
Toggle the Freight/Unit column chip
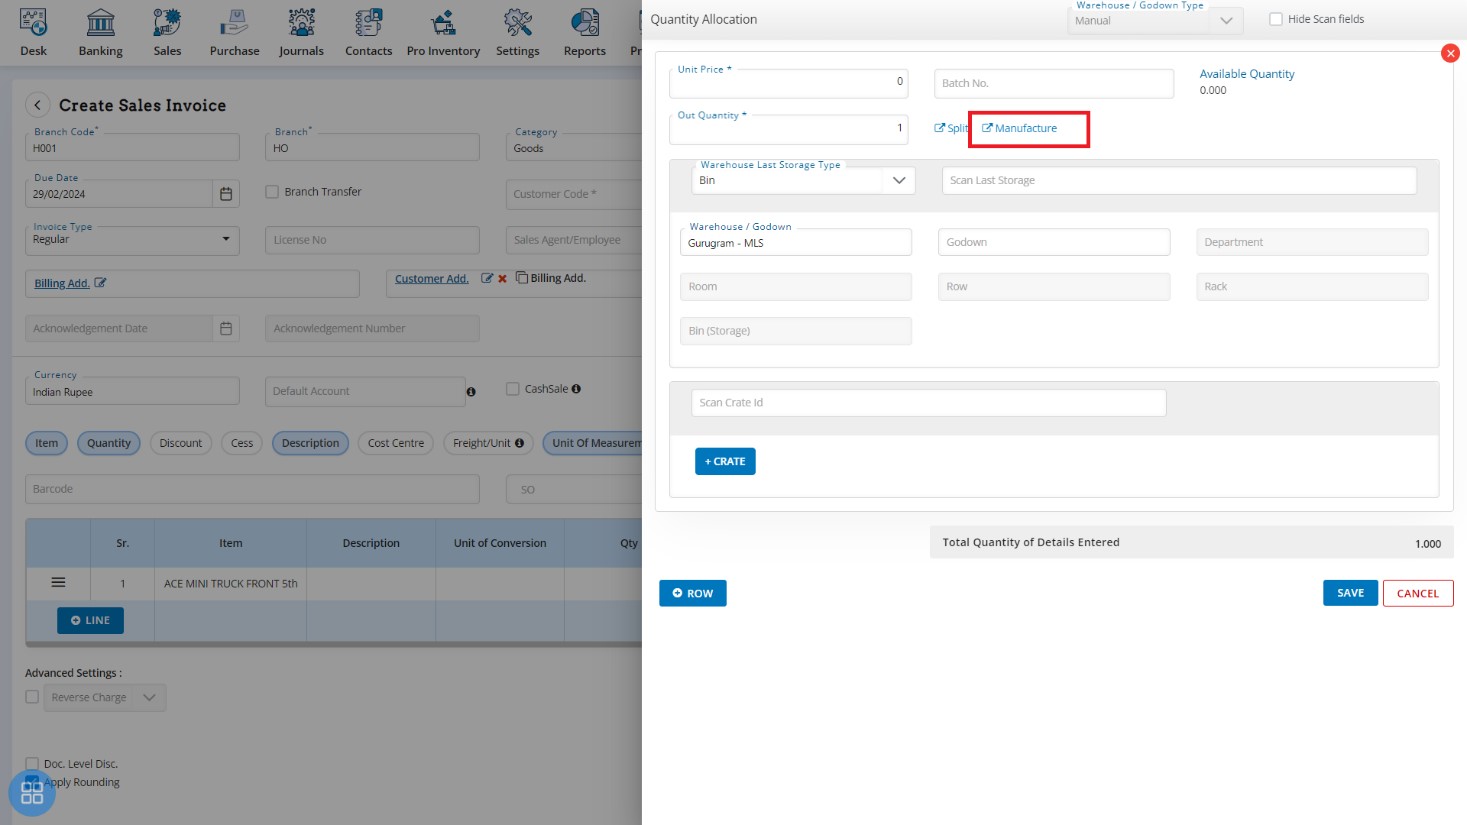point(488,443)
